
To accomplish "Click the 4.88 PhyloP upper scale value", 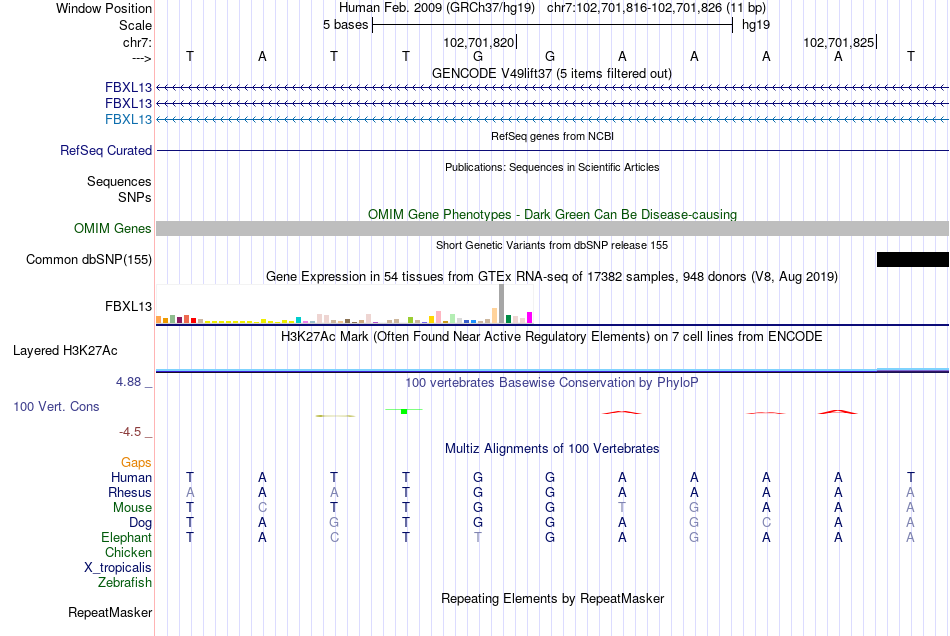I will click(128, 382).
